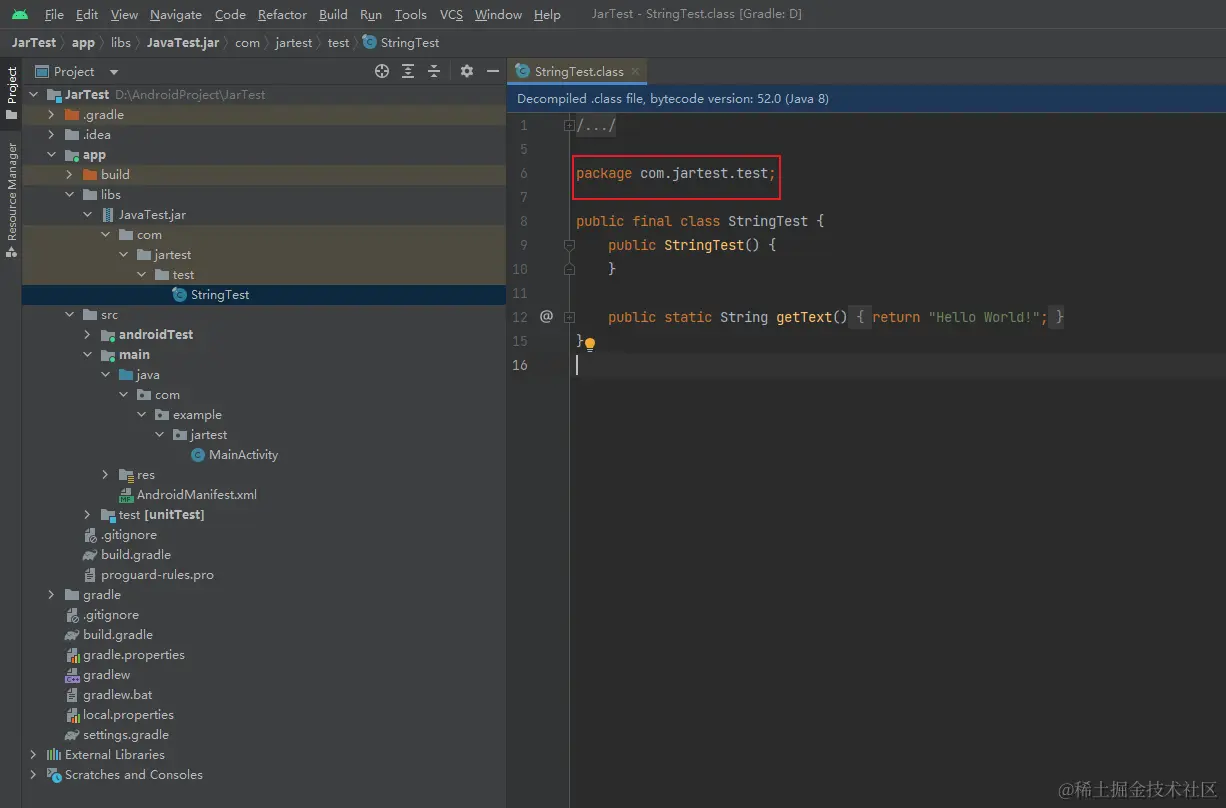The image size is (1226, 808).
Task: Click the locate/select opened file target icon
Action: tap(382, 71)
